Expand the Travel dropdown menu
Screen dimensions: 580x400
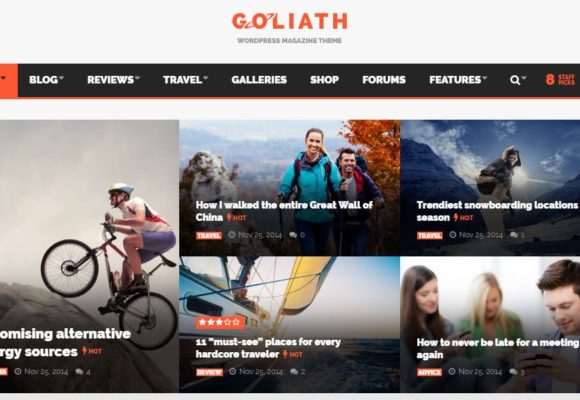[185, 80]
